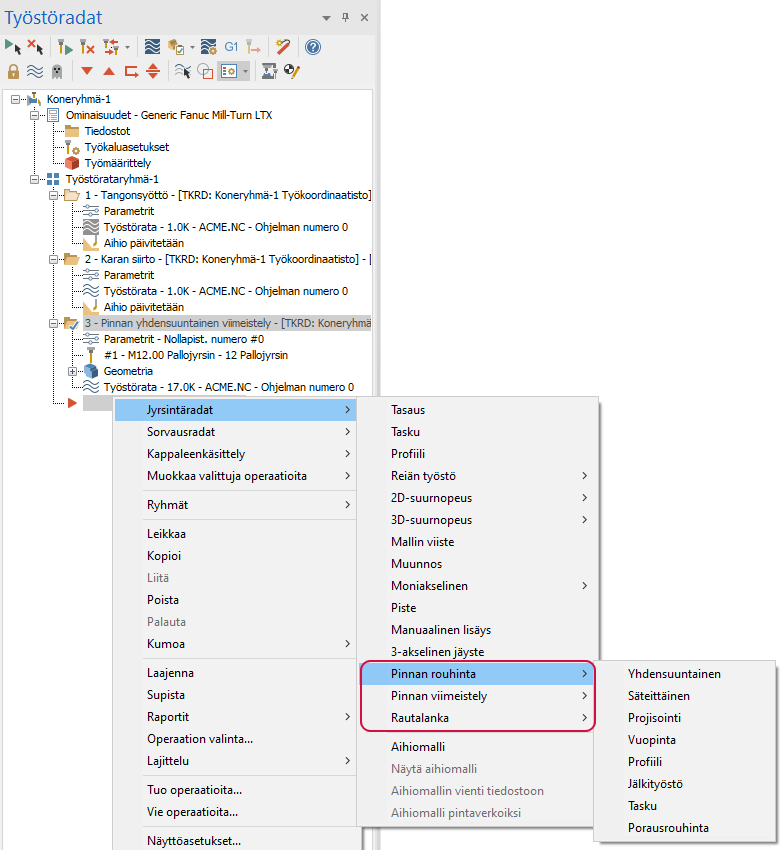Move insert arrow down with red triangle

point(87,71)
